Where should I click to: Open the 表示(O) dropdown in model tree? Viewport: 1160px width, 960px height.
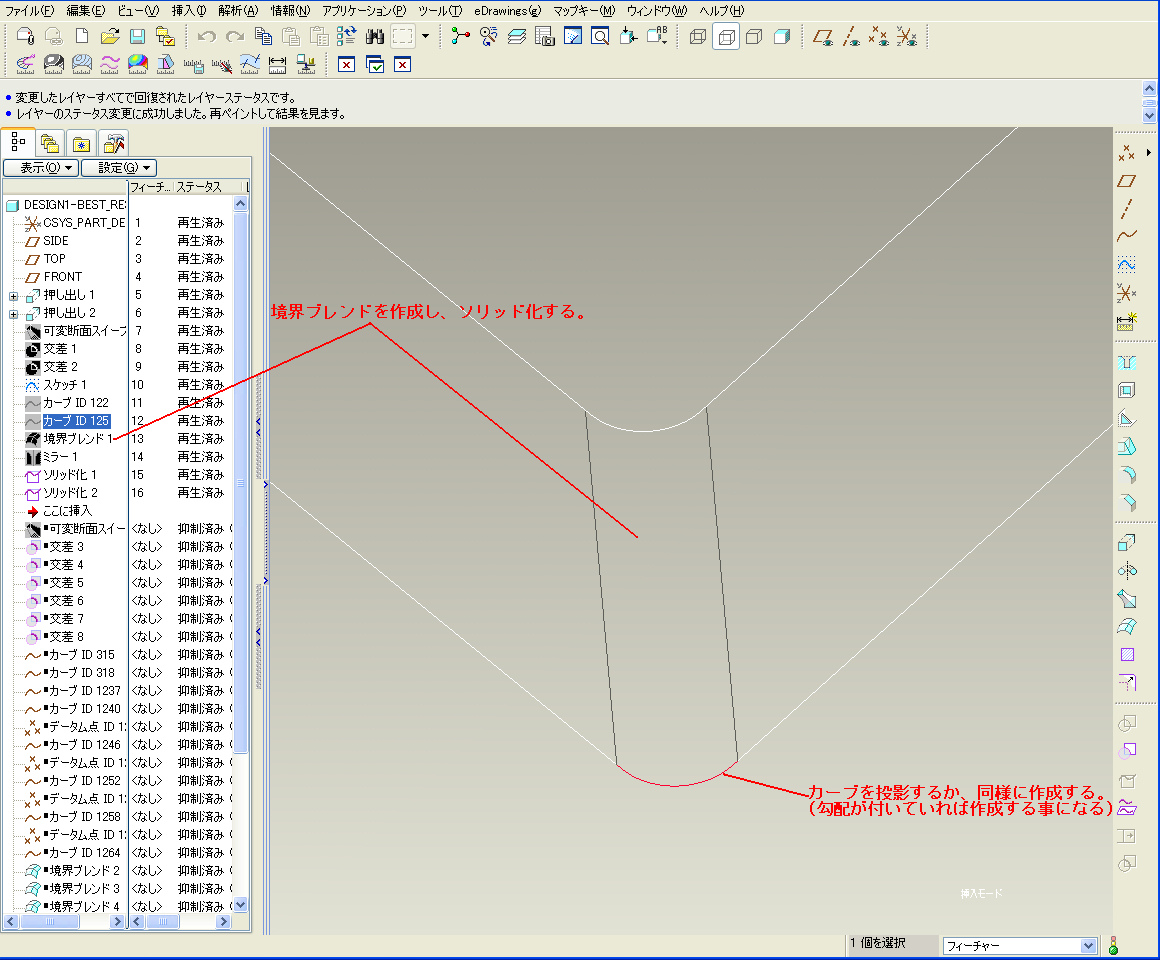41,168
